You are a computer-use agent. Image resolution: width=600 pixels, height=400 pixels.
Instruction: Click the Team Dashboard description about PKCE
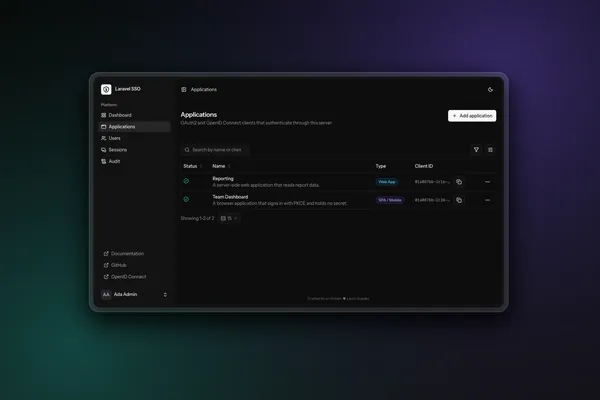click(280, 203)
